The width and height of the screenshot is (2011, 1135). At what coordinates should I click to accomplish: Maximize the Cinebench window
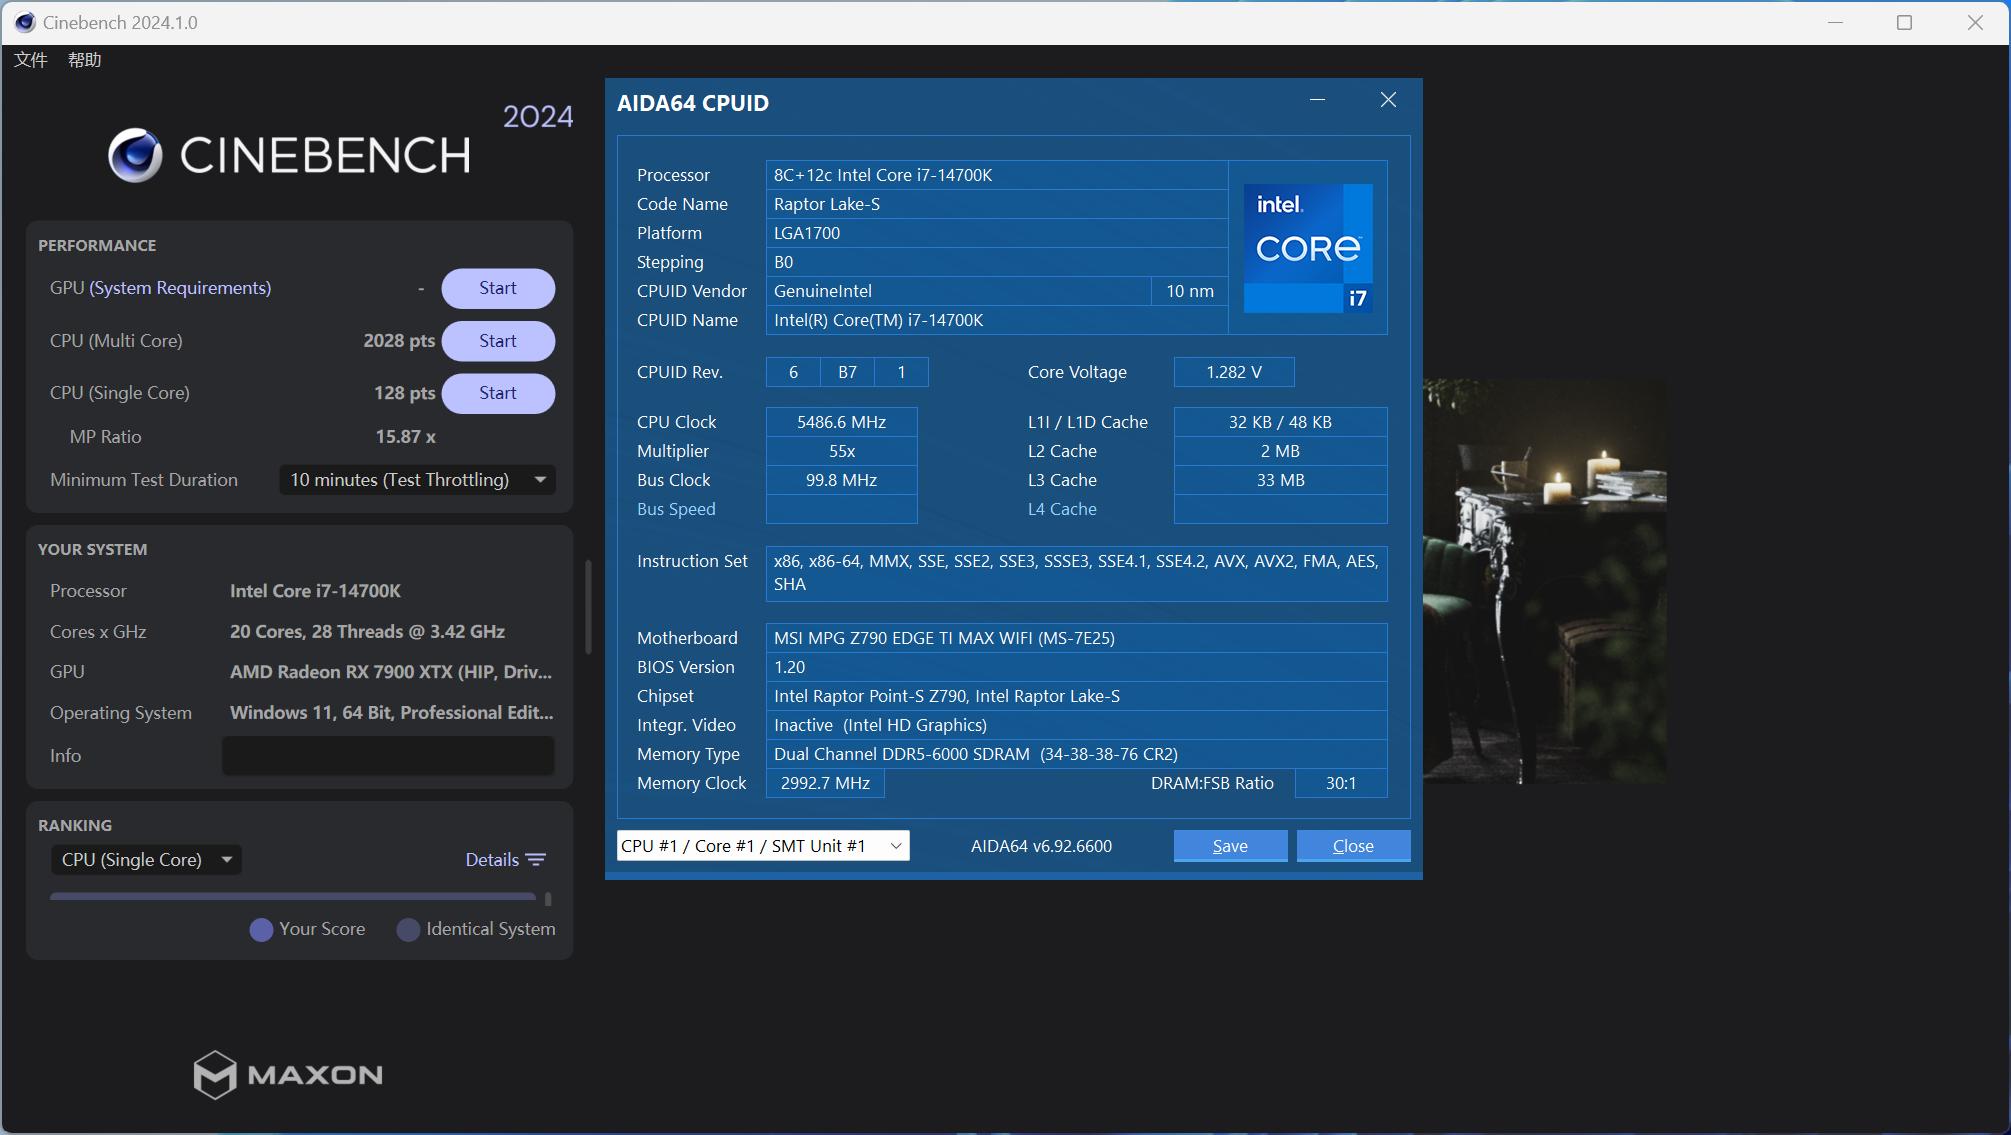click(x=1904, y=22)
